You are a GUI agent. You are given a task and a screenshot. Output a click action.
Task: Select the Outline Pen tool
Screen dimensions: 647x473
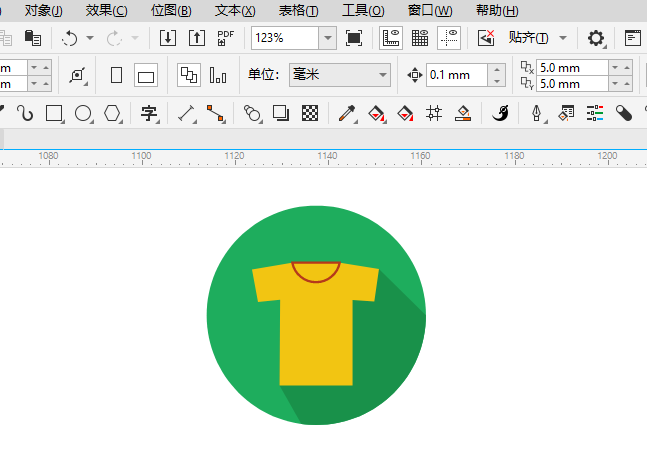(537, 113)
